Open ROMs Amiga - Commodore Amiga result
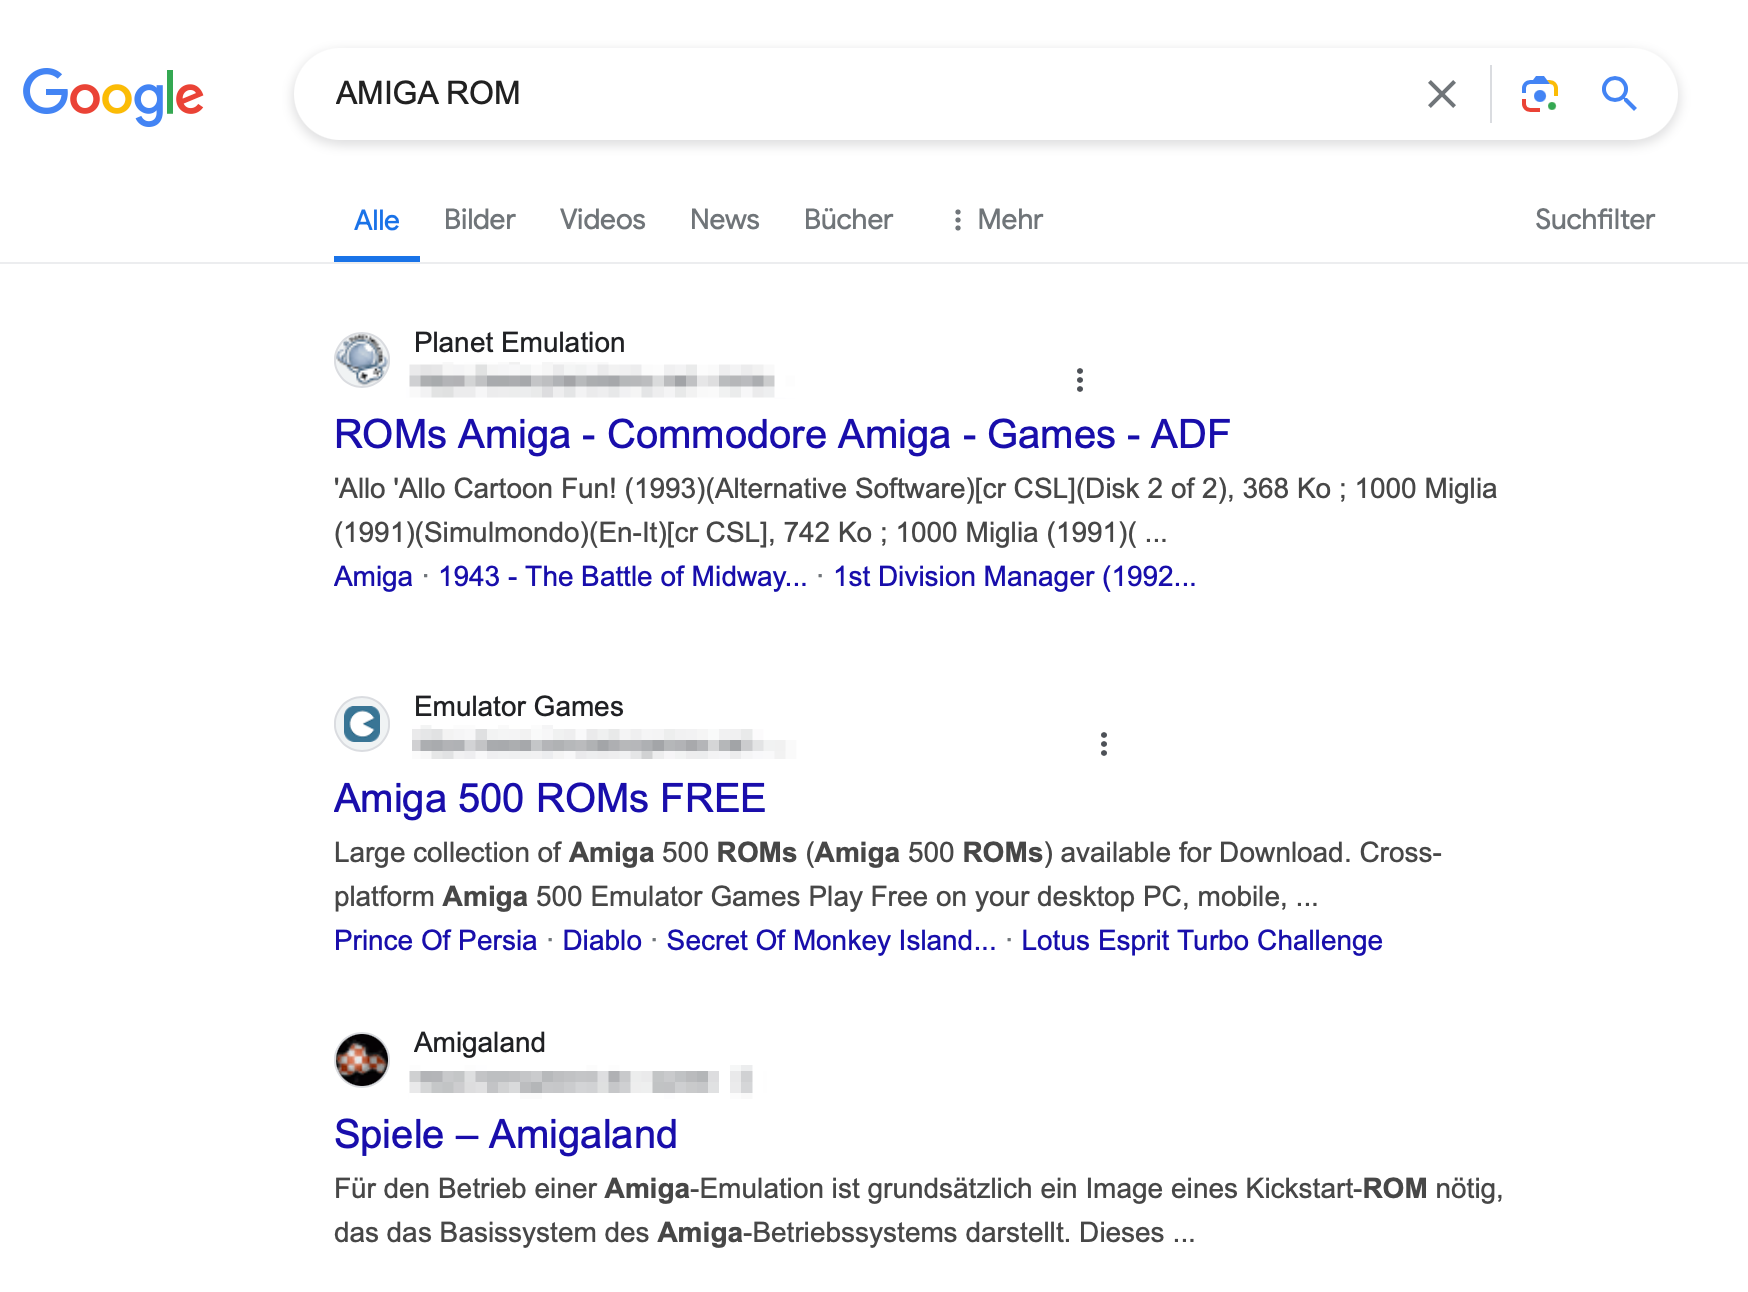This screenshot has width=1748, height=1292. (782, 435)
